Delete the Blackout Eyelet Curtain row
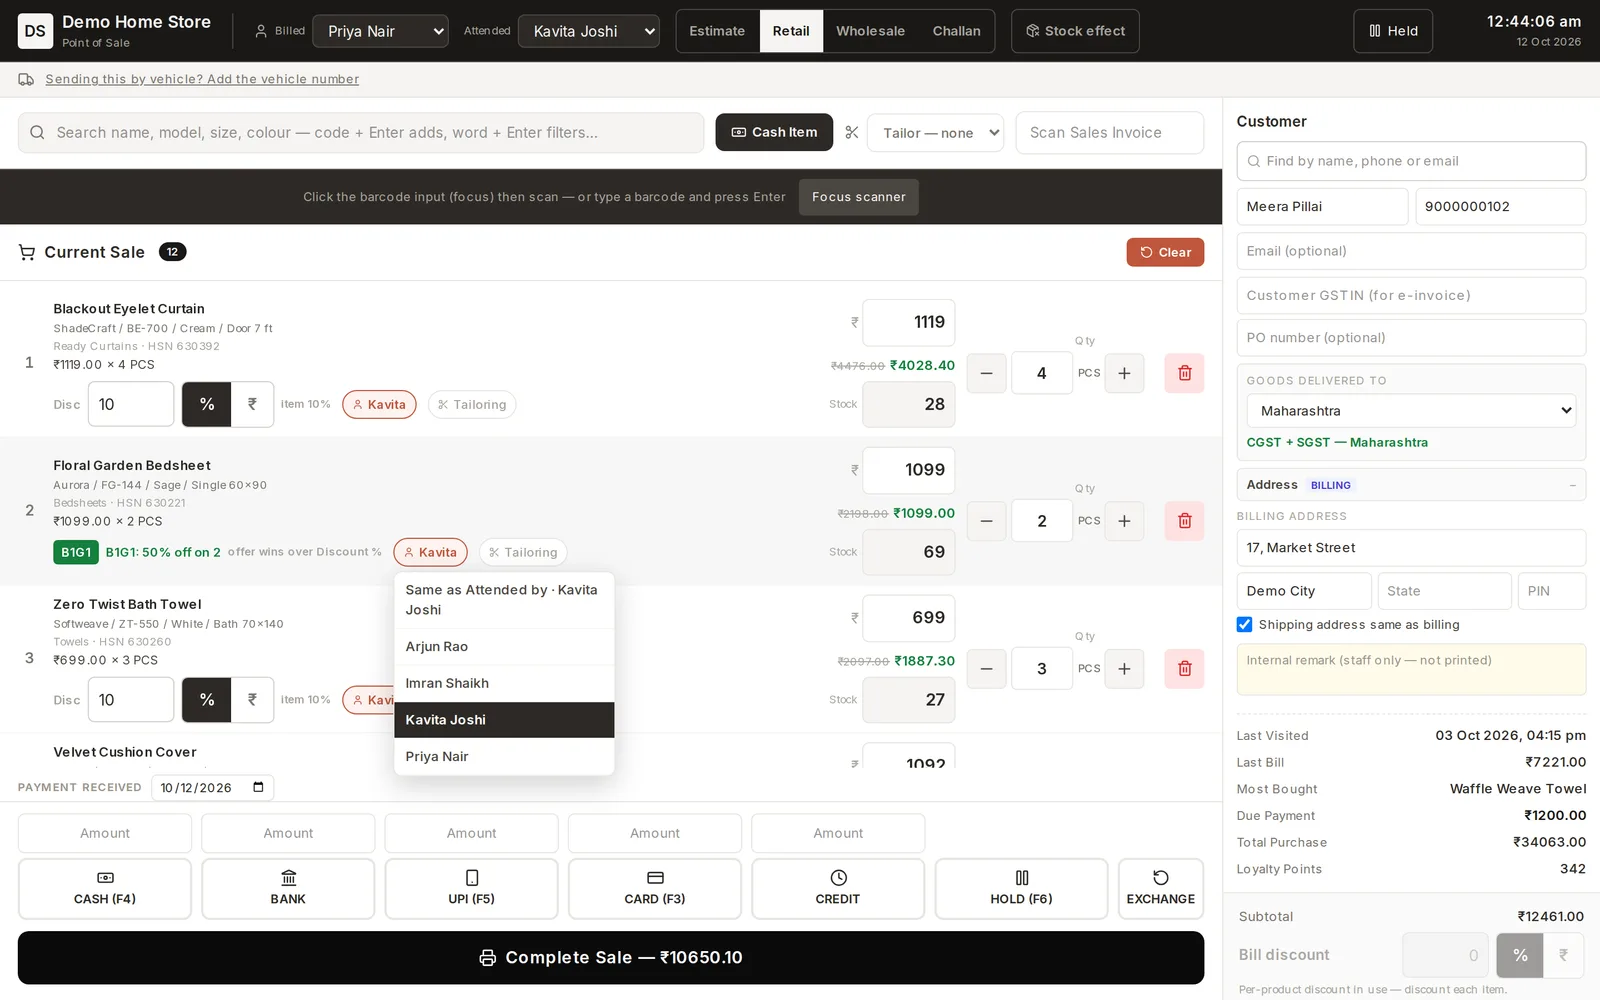This screenshot has width=1600, height=1000. point(1184,373)
